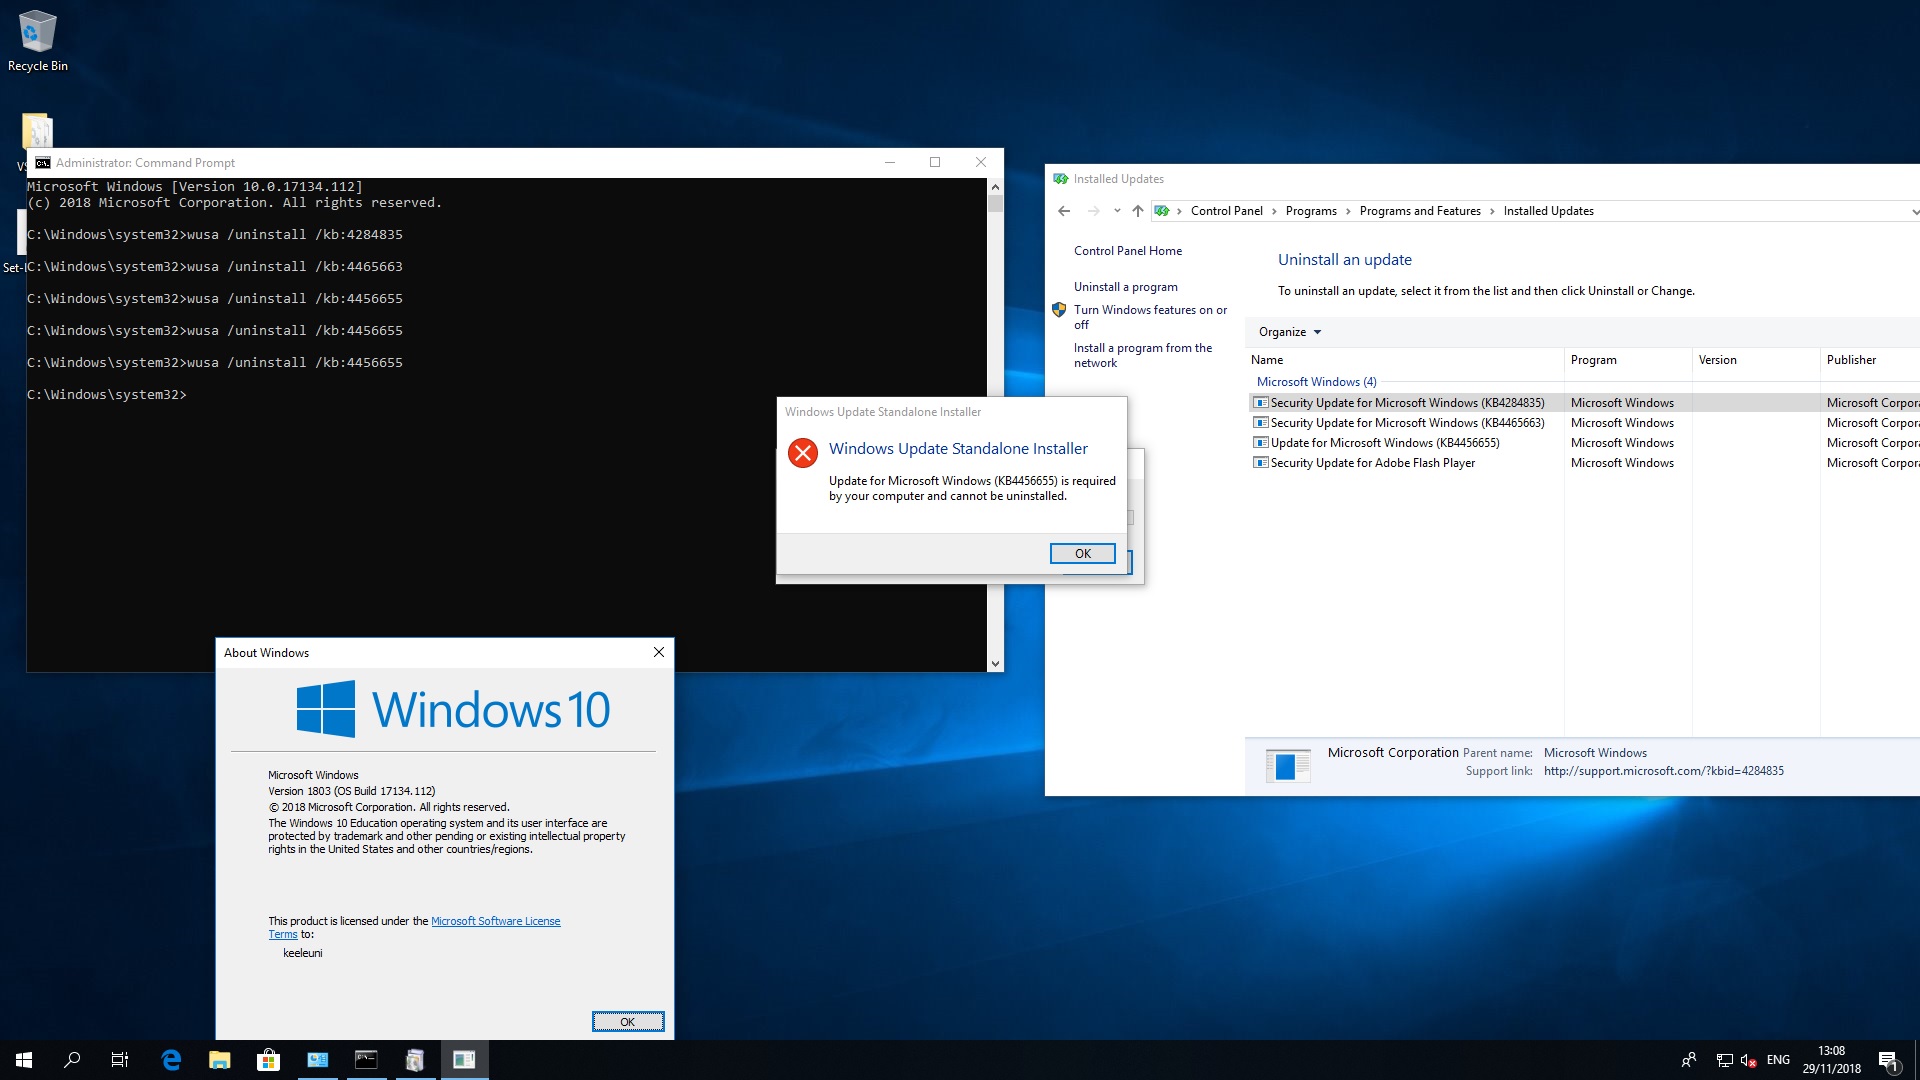The width and height of the screenshot is (1920, 1080).
Task: Click ENG language indicator in tray
Action: click(1778, 1060)
